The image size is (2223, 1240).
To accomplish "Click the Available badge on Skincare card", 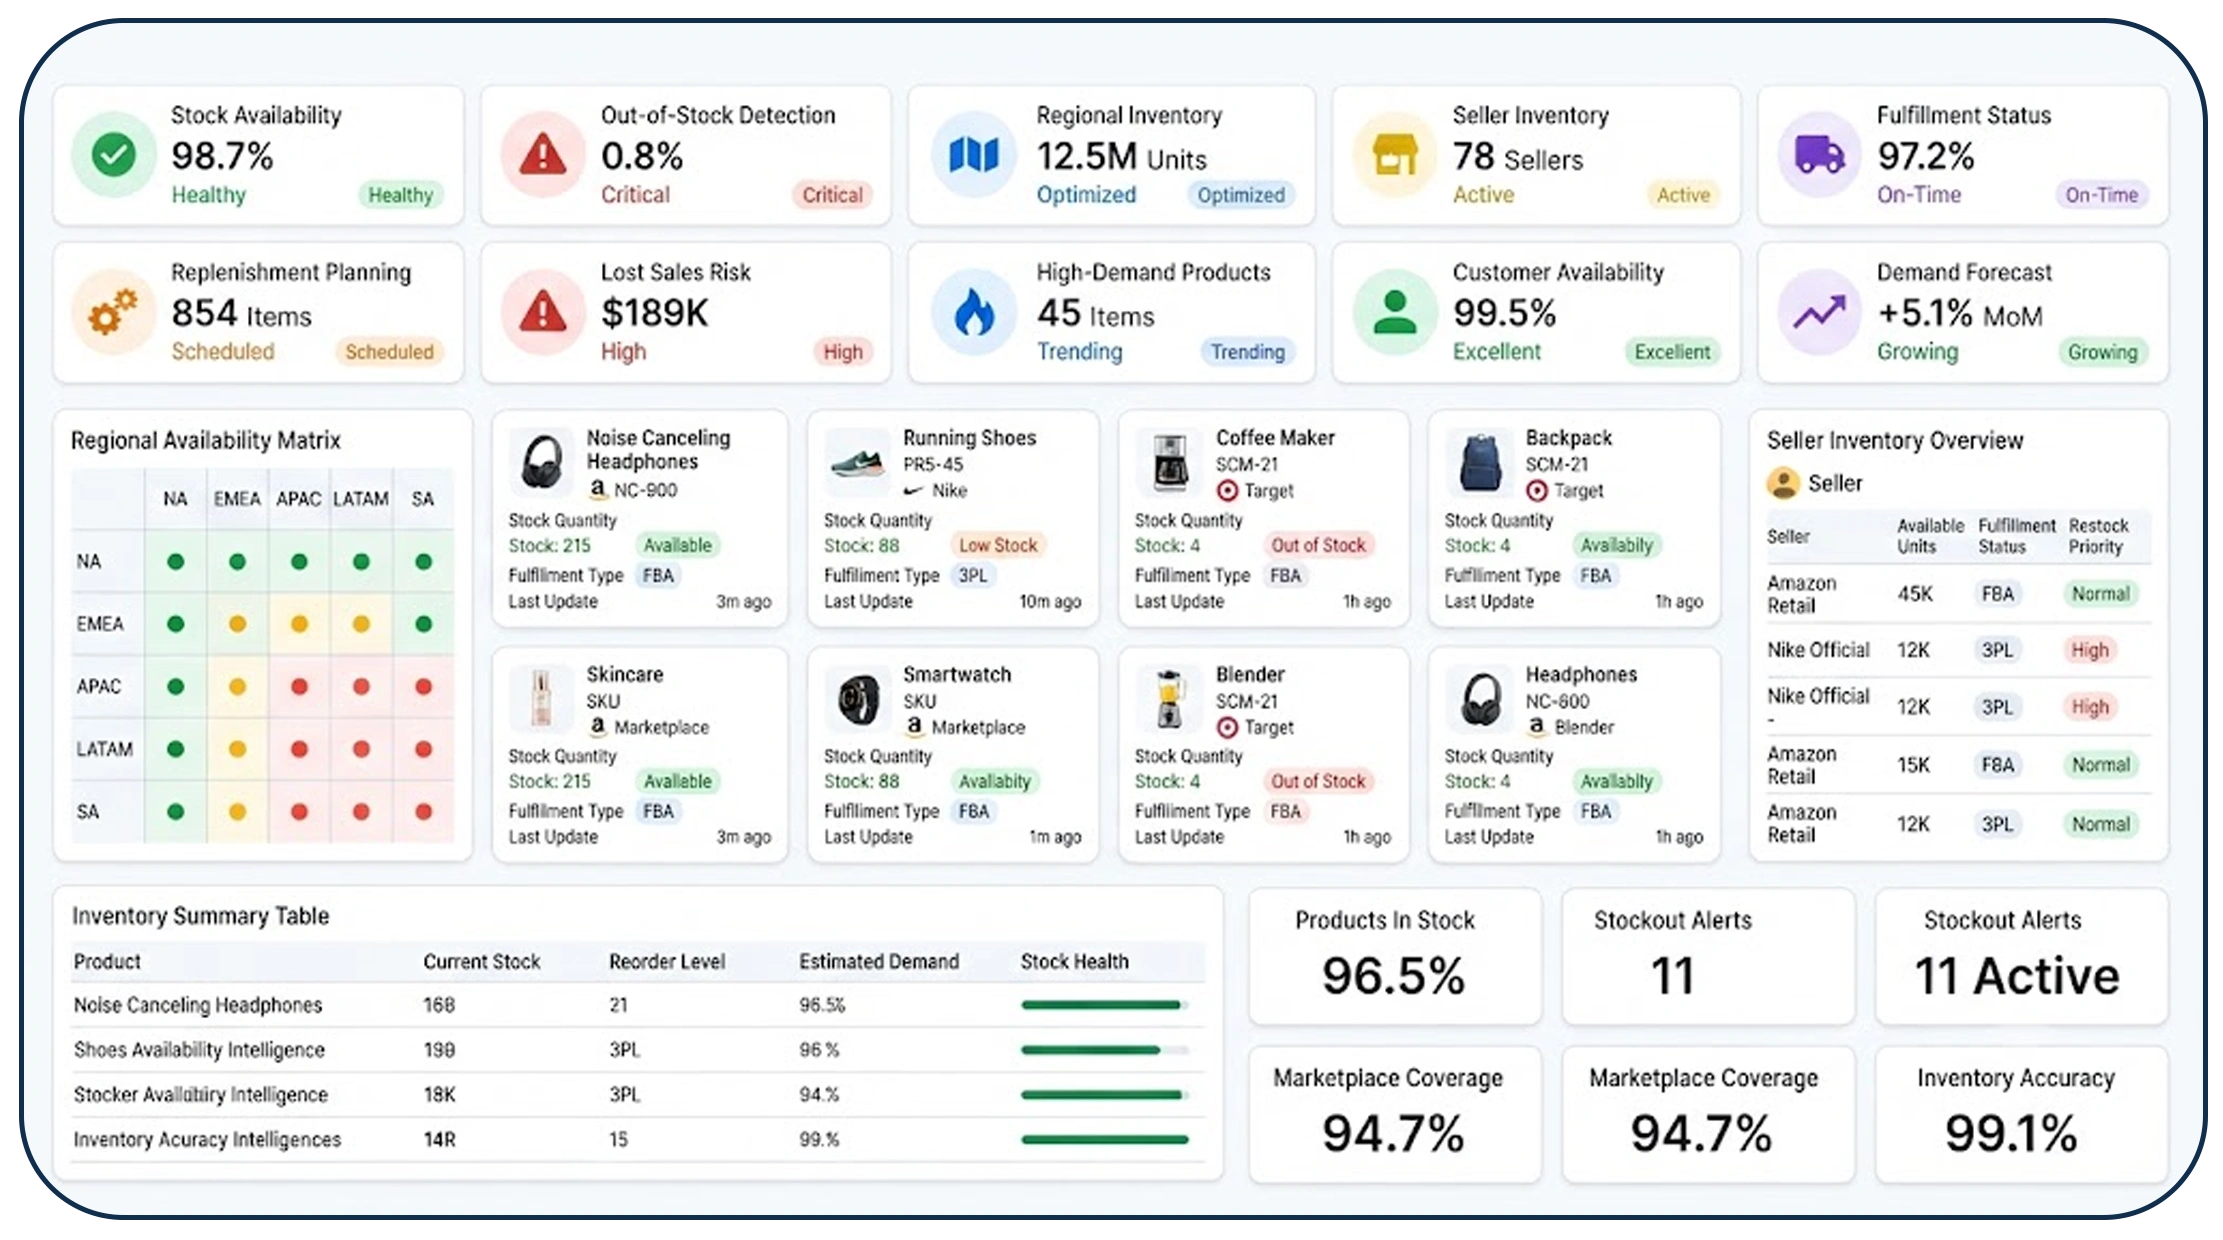I will (x=678, y=781).
